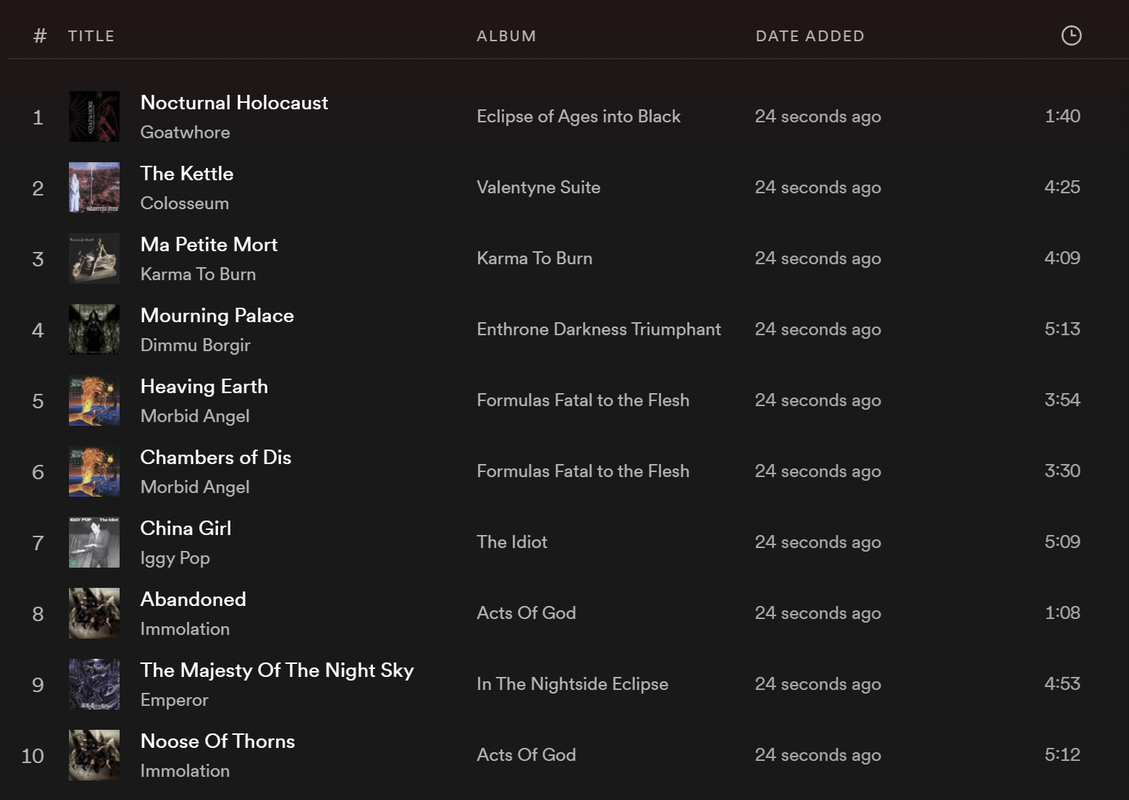
Task: Sort by the ALBUM column header
Action: pos(506,36)
